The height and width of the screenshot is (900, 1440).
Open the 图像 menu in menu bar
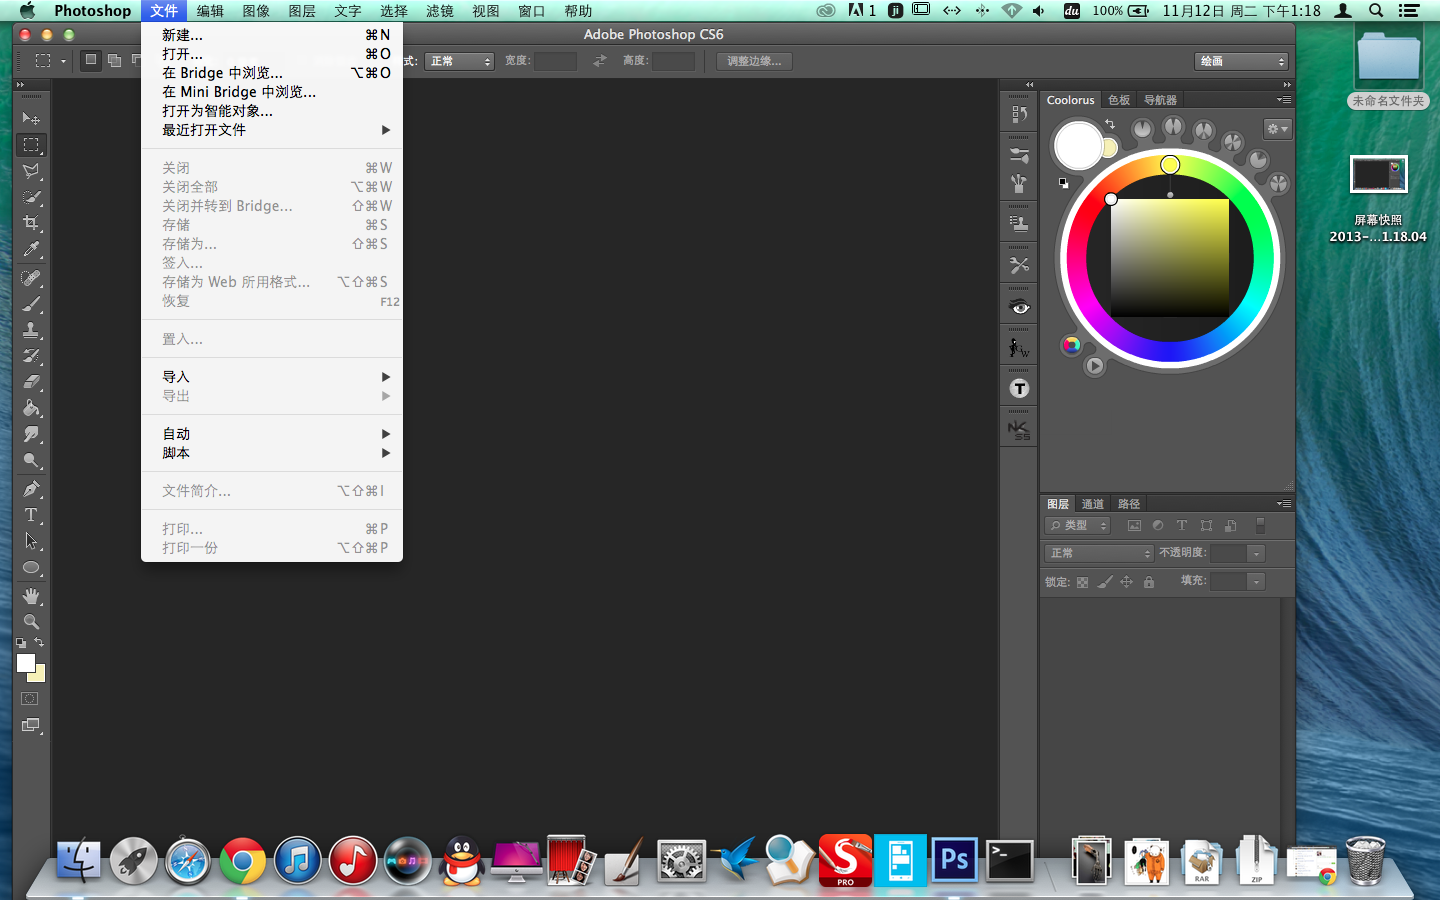tap(256, 11)
